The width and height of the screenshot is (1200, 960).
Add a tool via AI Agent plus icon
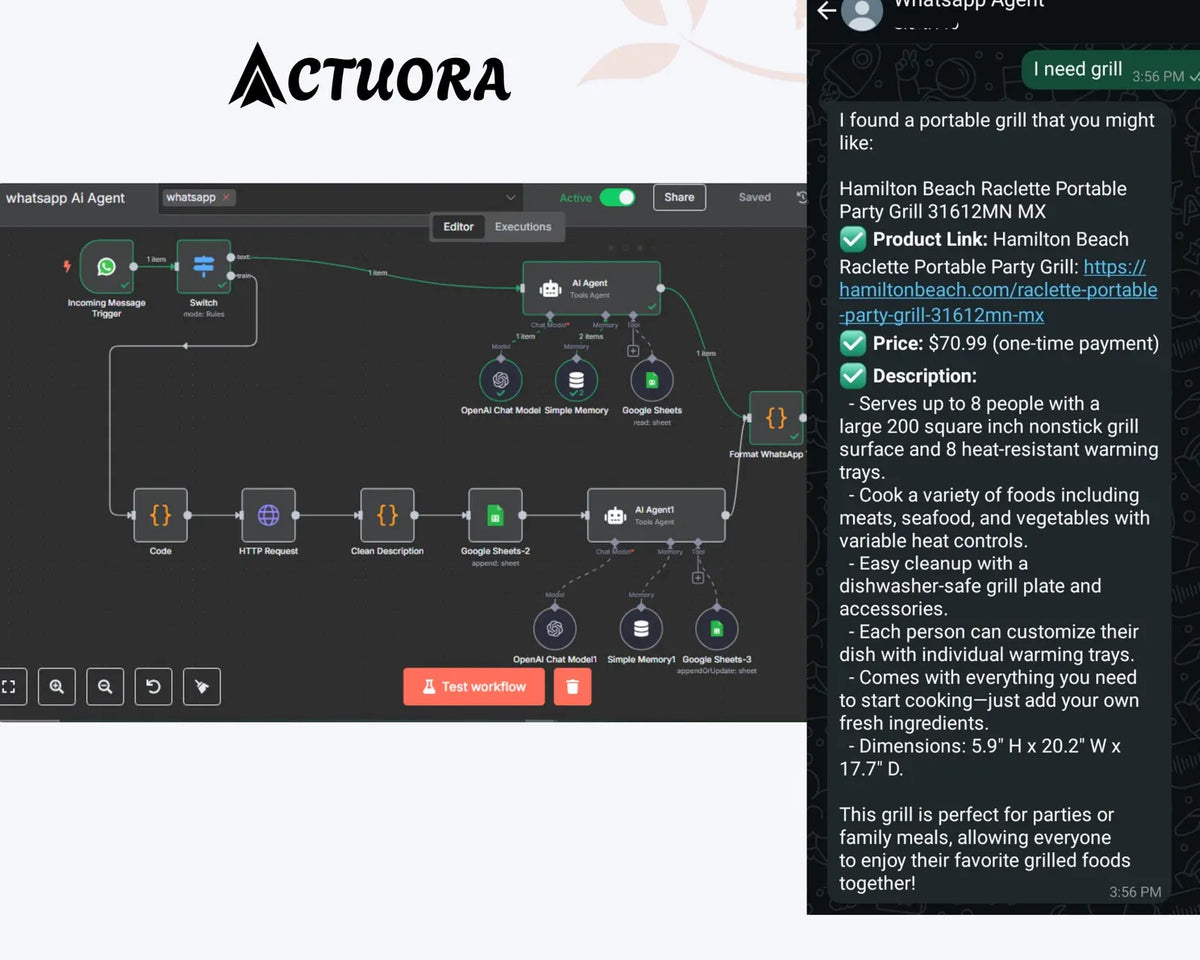point(633,351)
